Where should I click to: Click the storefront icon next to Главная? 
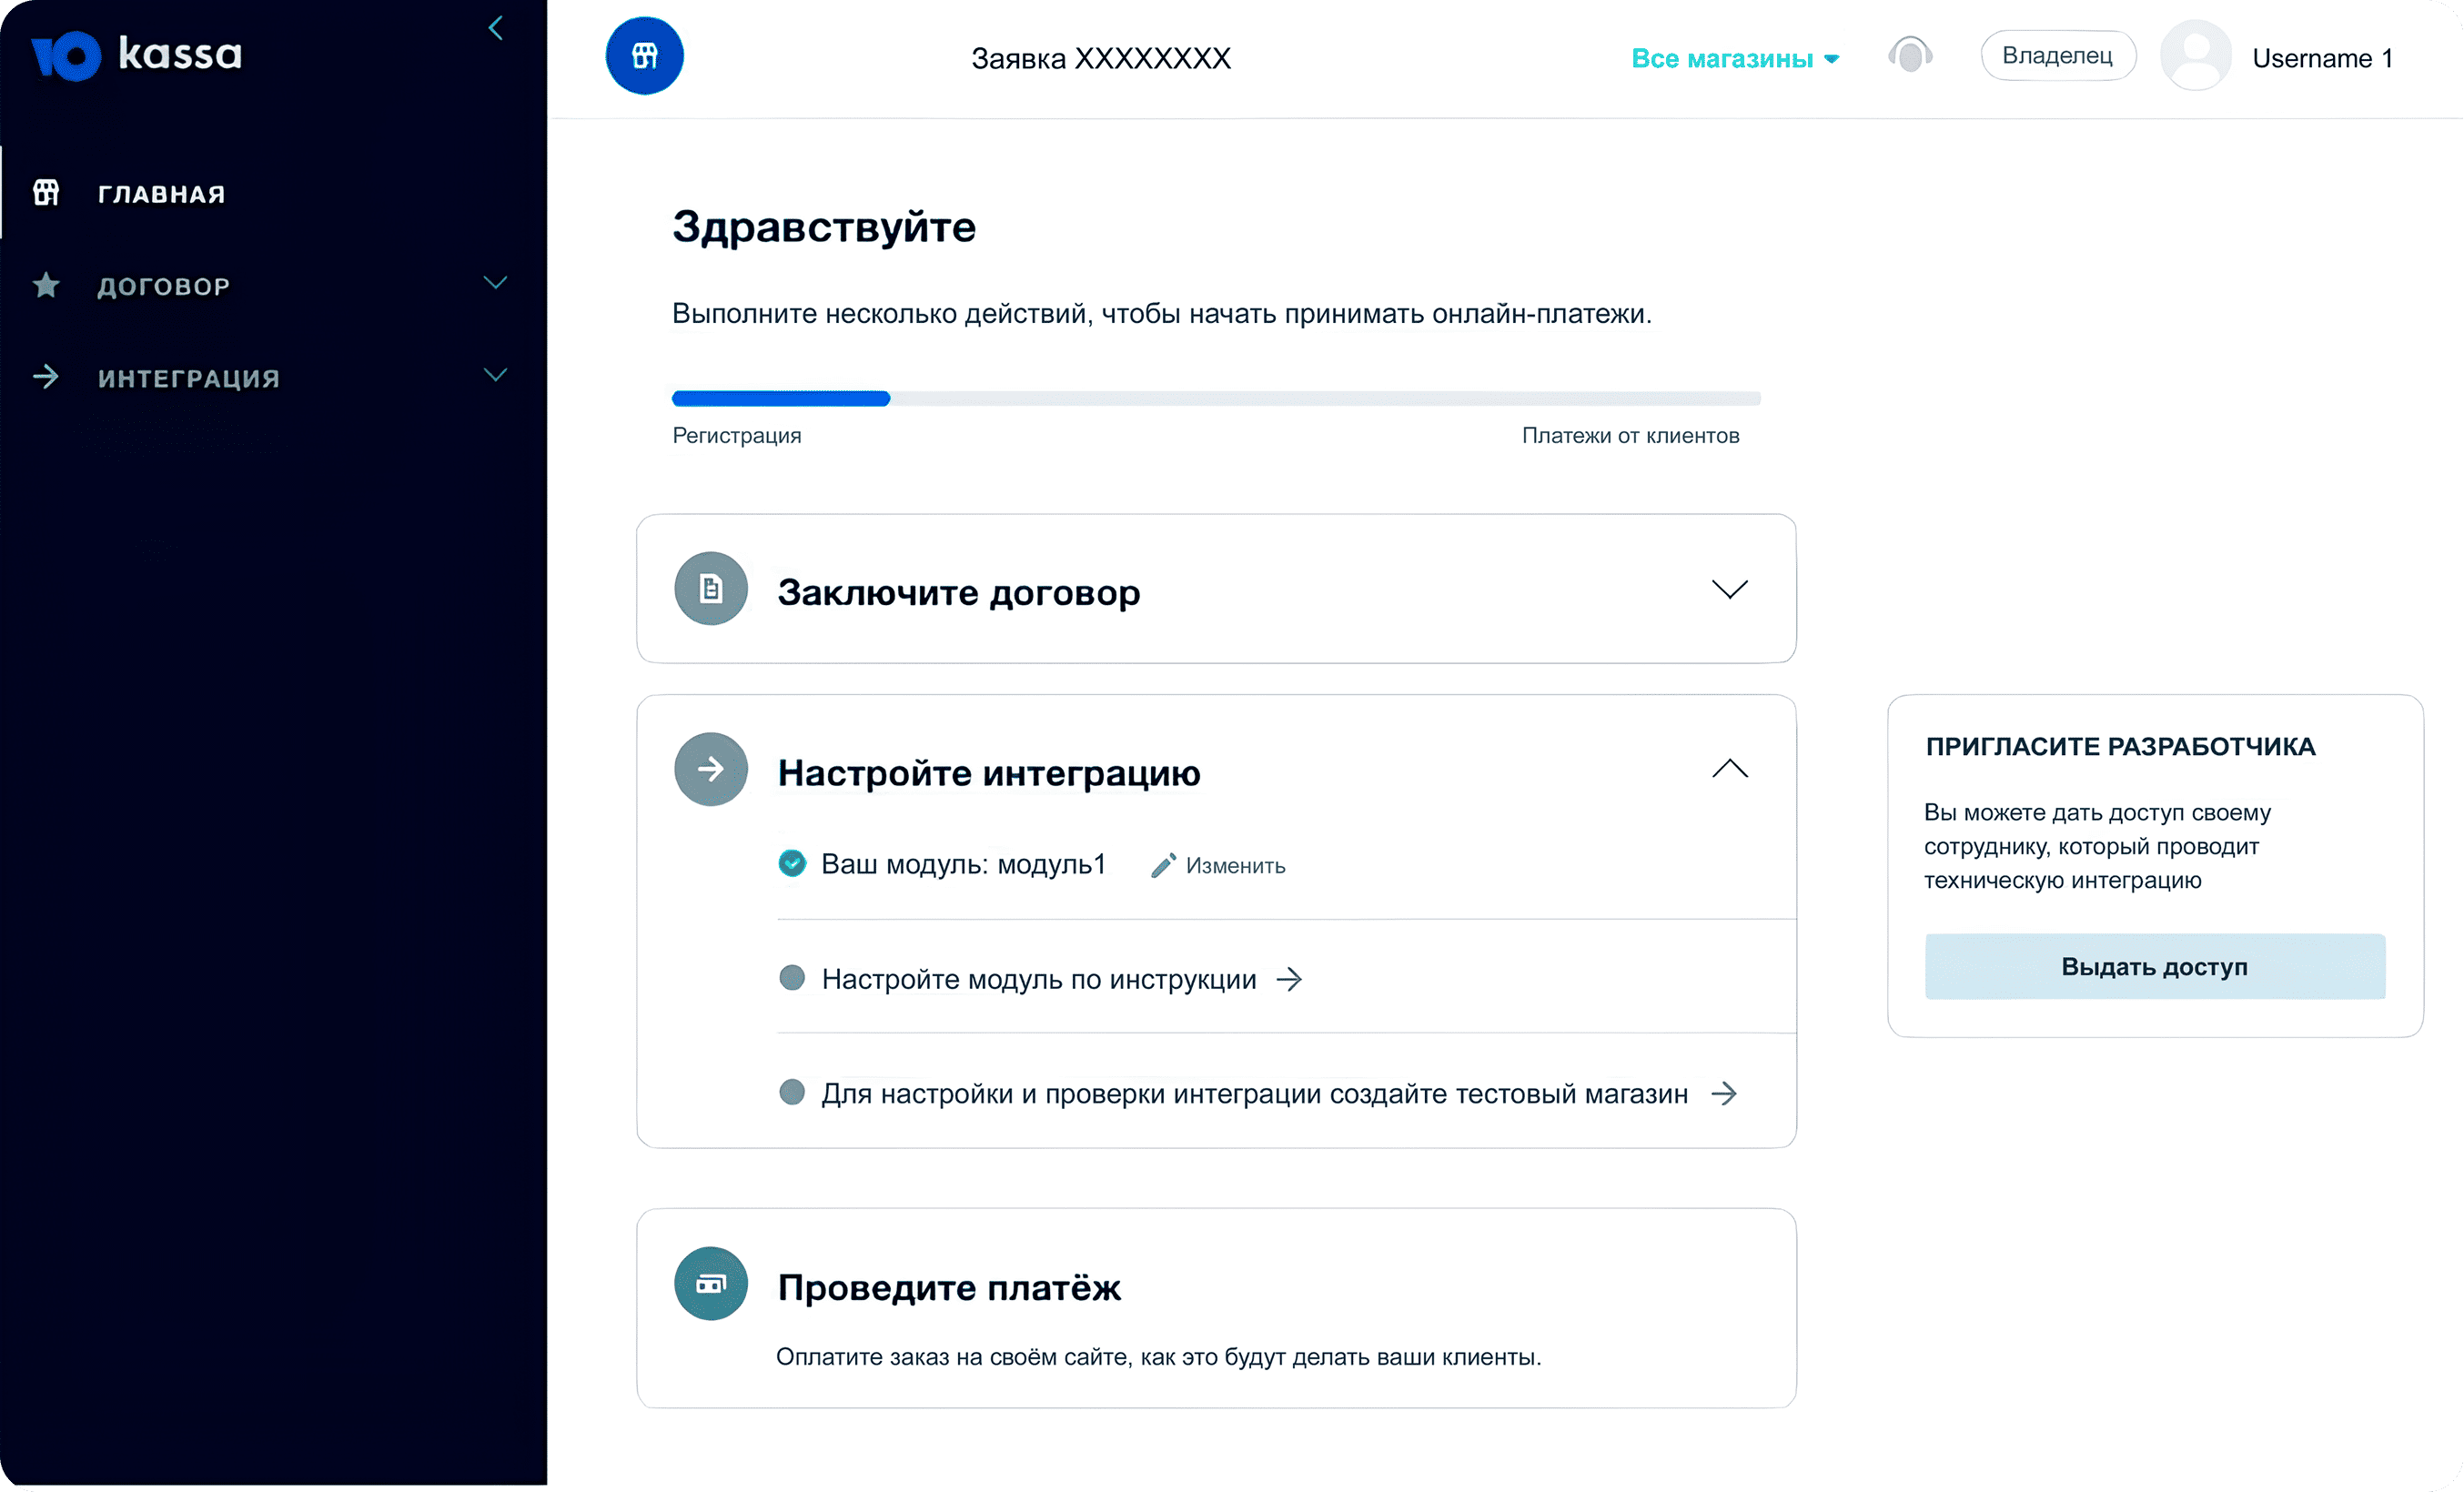(46, 192)
